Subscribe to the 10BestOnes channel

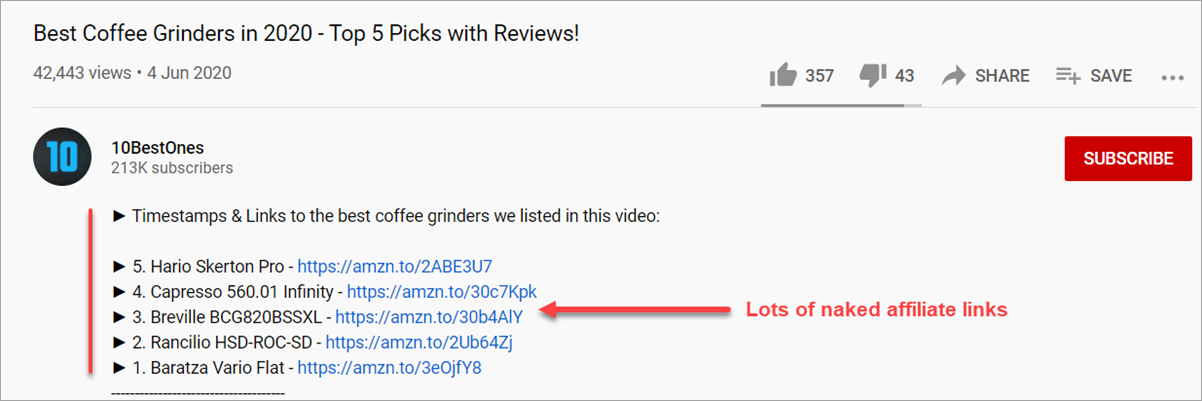click(x=1128, y=158)
